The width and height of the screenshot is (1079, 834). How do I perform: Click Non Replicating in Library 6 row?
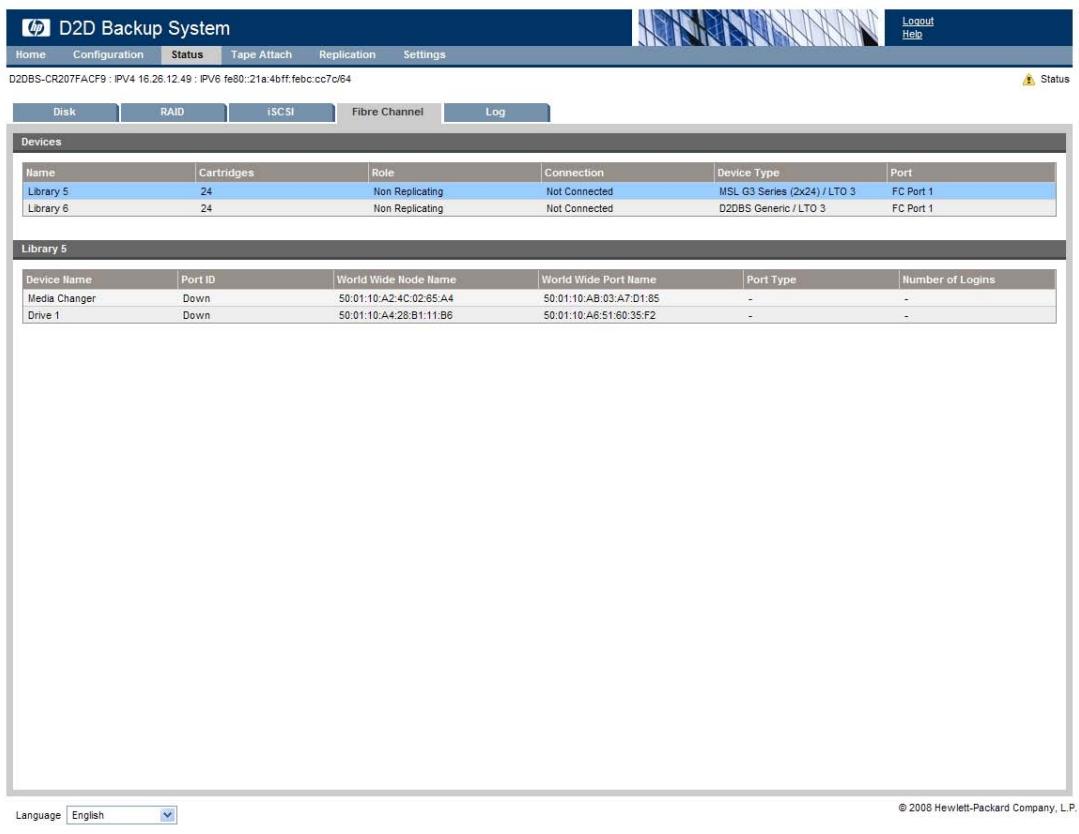[408, 208]
